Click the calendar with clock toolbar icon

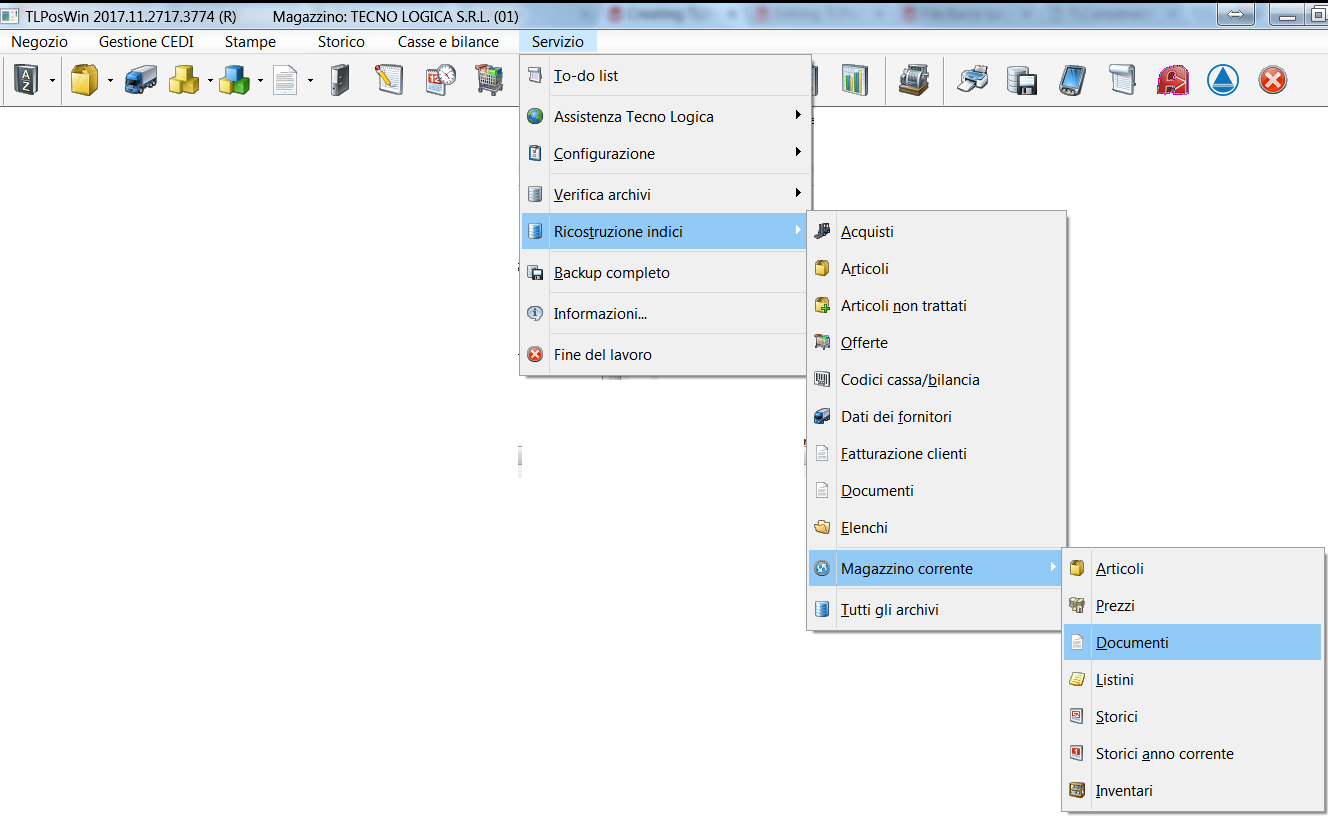click(x=440, y=80)
